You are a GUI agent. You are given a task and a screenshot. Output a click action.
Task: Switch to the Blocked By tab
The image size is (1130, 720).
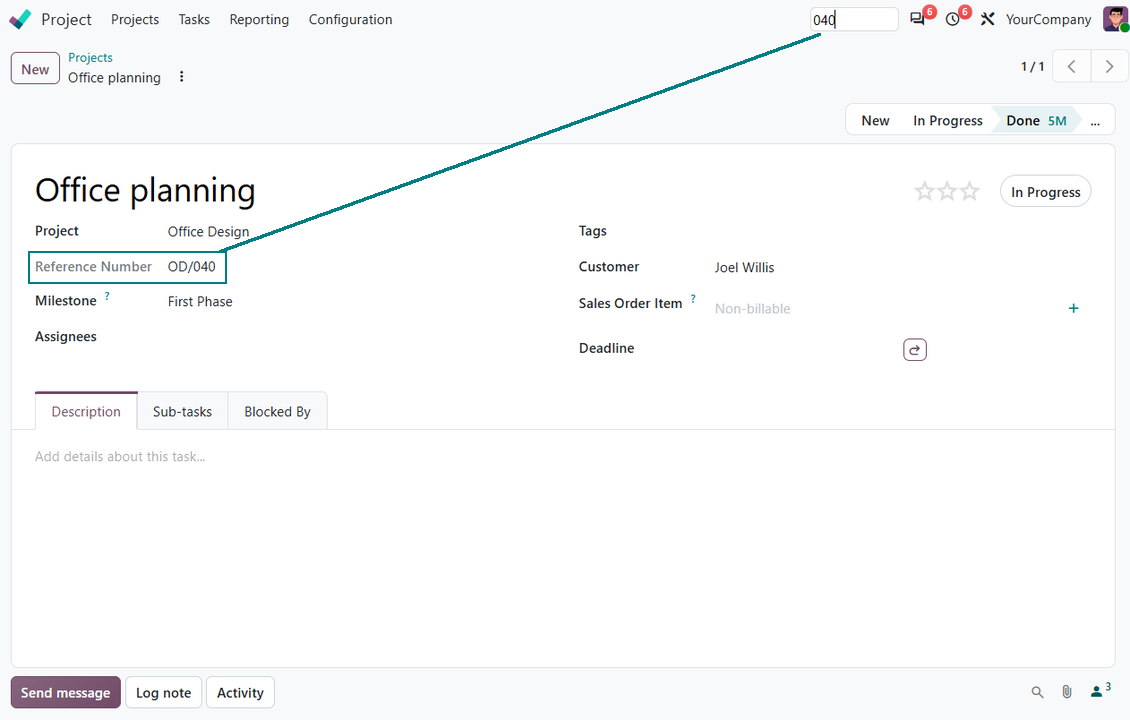277,412
